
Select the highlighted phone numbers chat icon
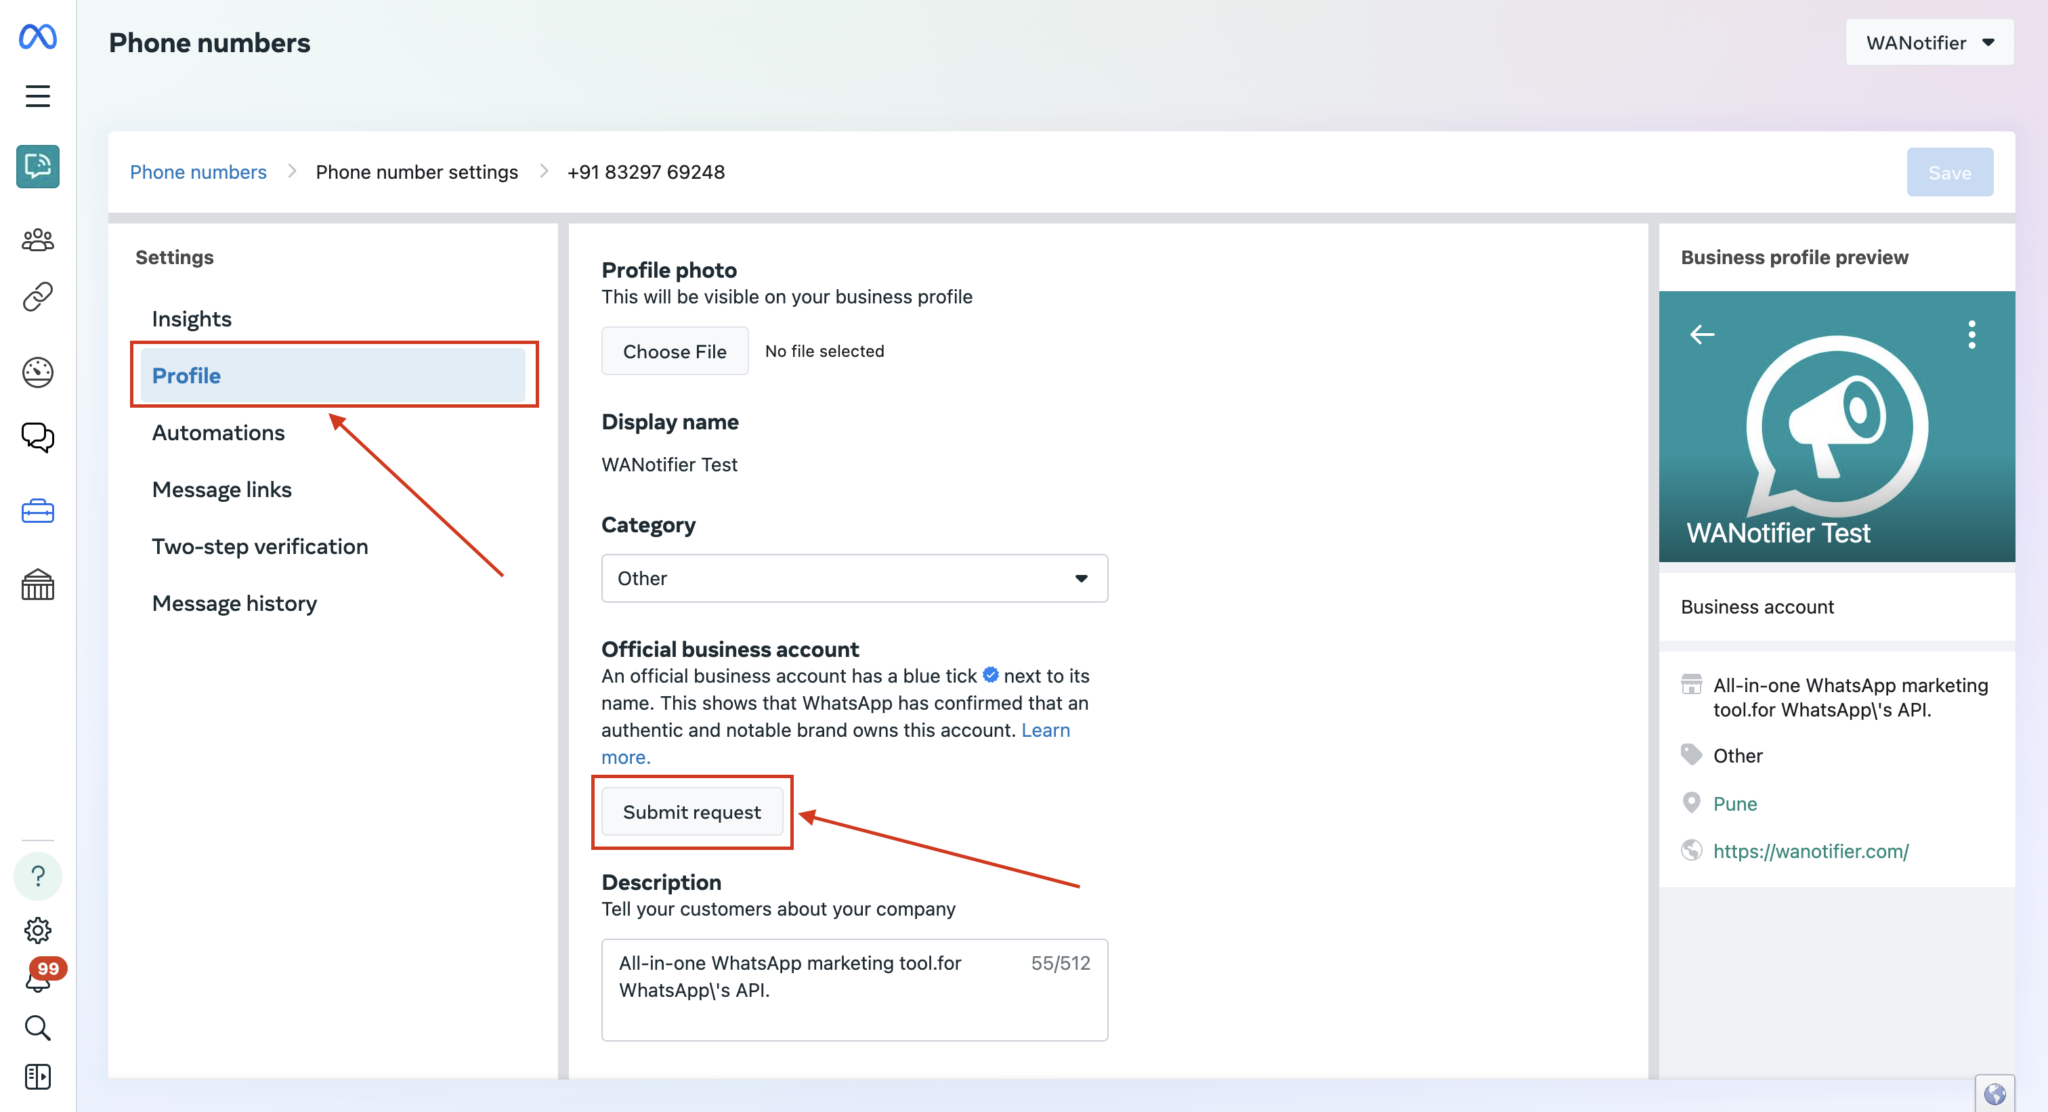(x=37, y=167)
